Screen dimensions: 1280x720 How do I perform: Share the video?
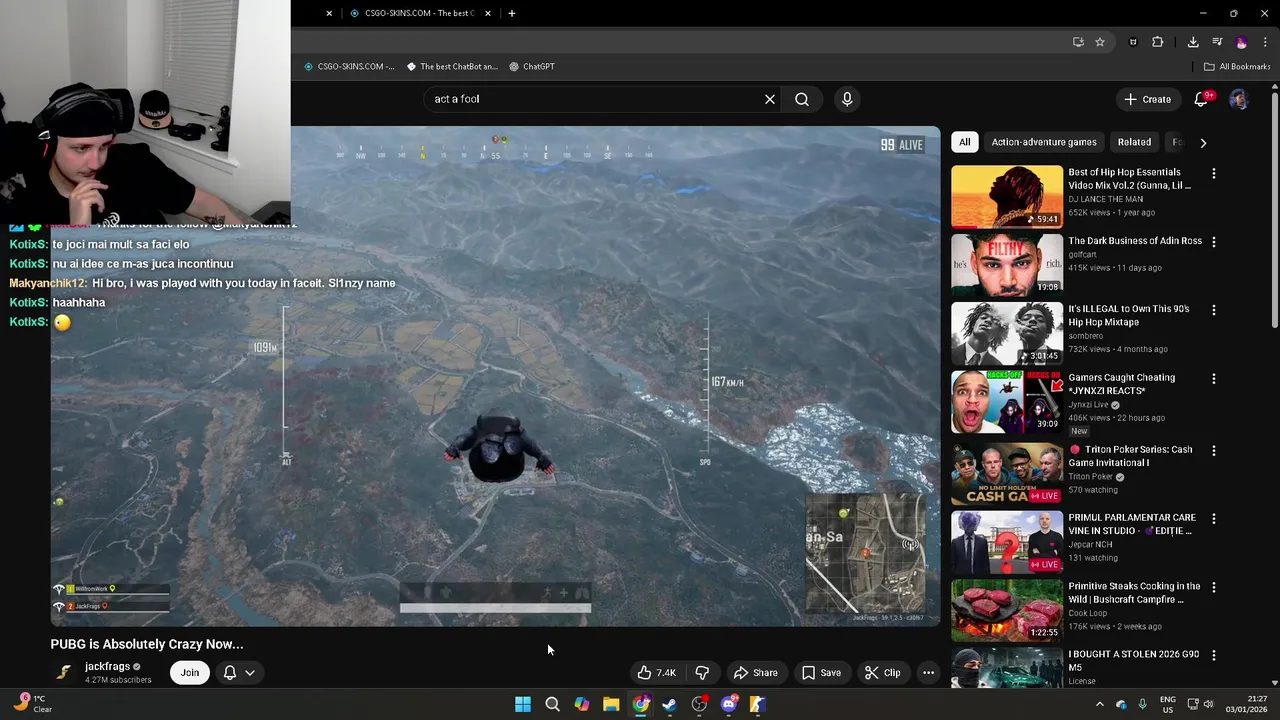click(x=755, y=673)
